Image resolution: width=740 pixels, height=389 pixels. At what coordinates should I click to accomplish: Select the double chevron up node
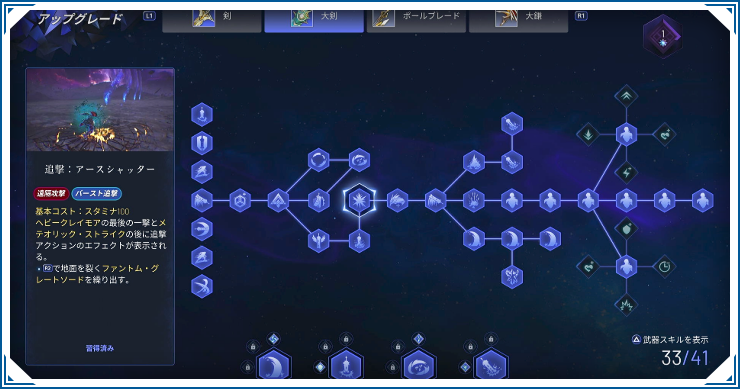point(626,96)
